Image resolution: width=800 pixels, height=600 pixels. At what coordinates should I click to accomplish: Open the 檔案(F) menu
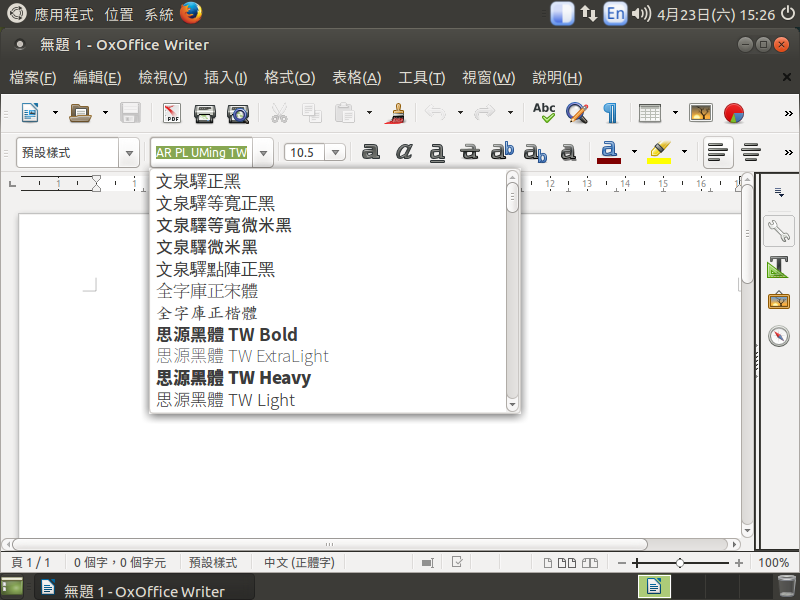[33, 78]
